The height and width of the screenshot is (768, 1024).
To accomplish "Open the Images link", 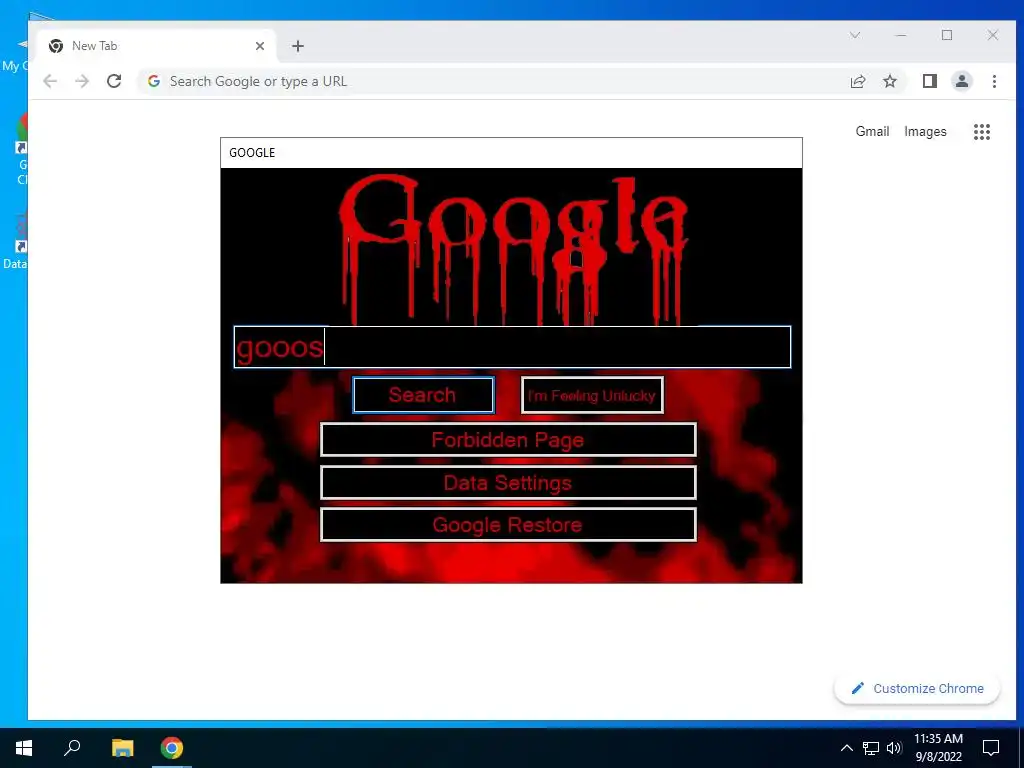I will point(925,131).
